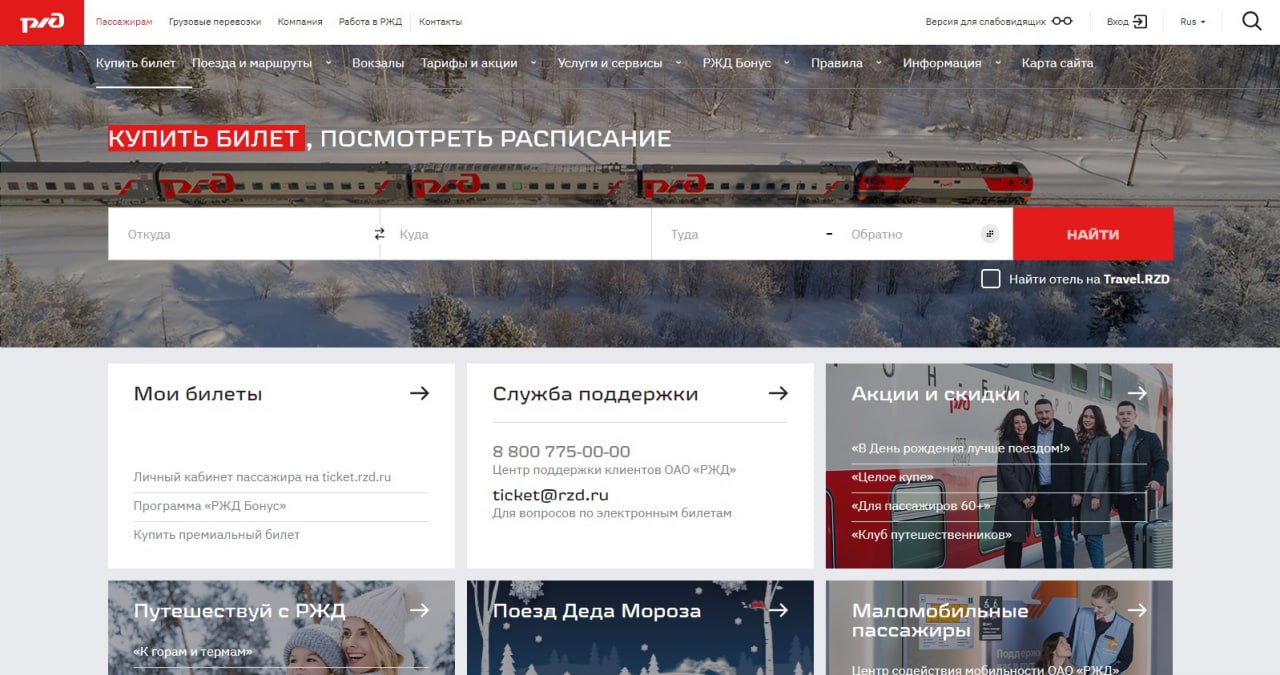Click the login door icon next to Вход
The width and height of the screenshot is (1280, 675).
1140,22
